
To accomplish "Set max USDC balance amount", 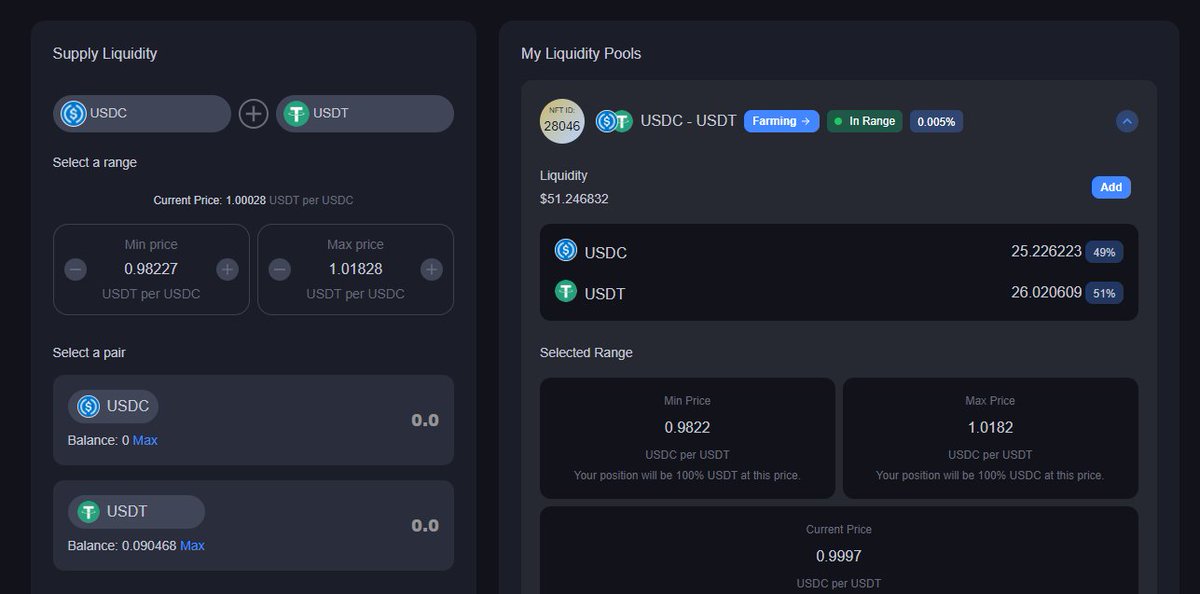I will coord(145,440).
